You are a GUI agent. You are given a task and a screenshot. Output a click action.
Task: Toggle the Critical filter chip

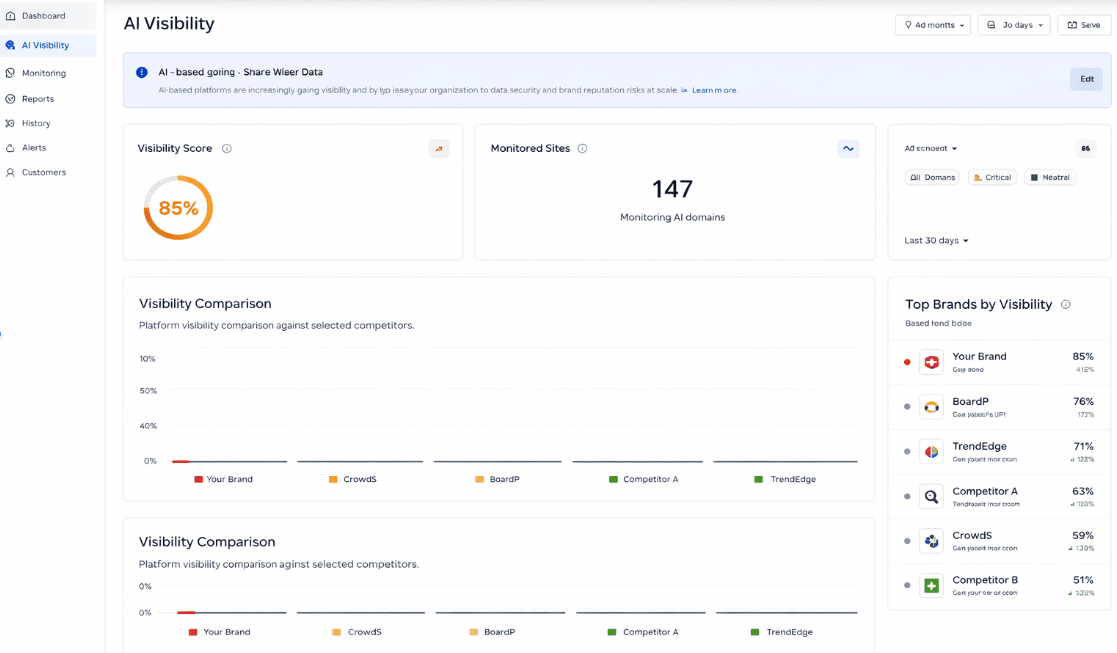(992, 177)
